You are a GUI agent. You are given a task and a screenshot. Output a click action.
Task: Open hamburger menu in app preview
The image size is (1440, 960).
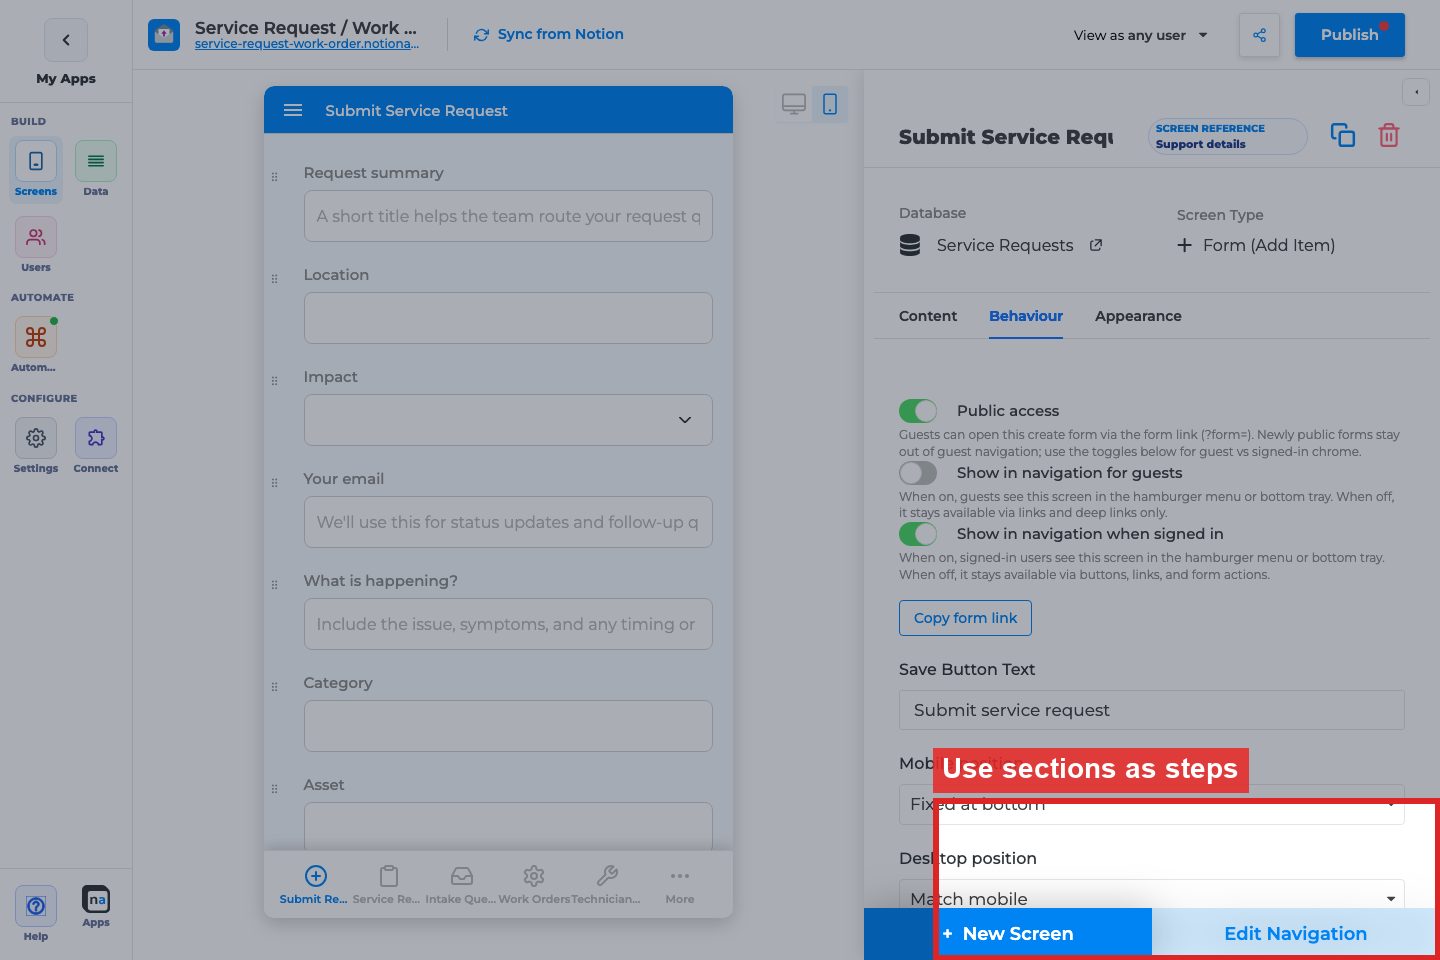click(293, 110)
